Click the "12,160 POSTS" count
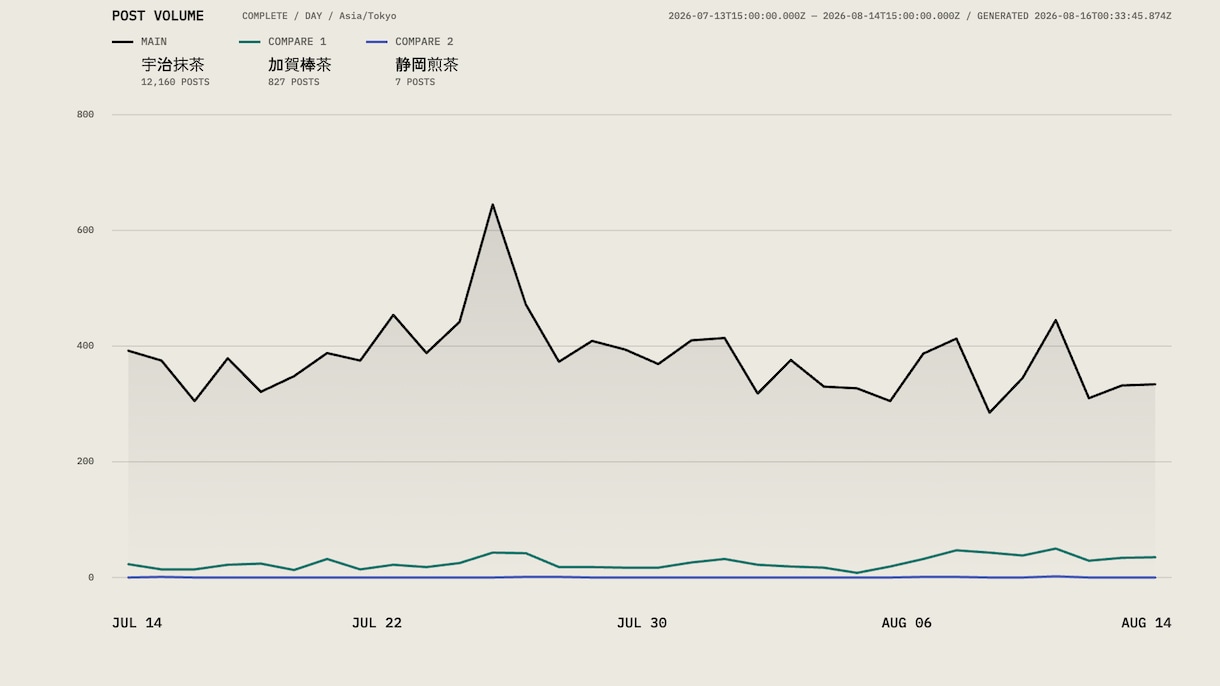Viewport: 1220px width, 686px height. click(x=175, y=82)
